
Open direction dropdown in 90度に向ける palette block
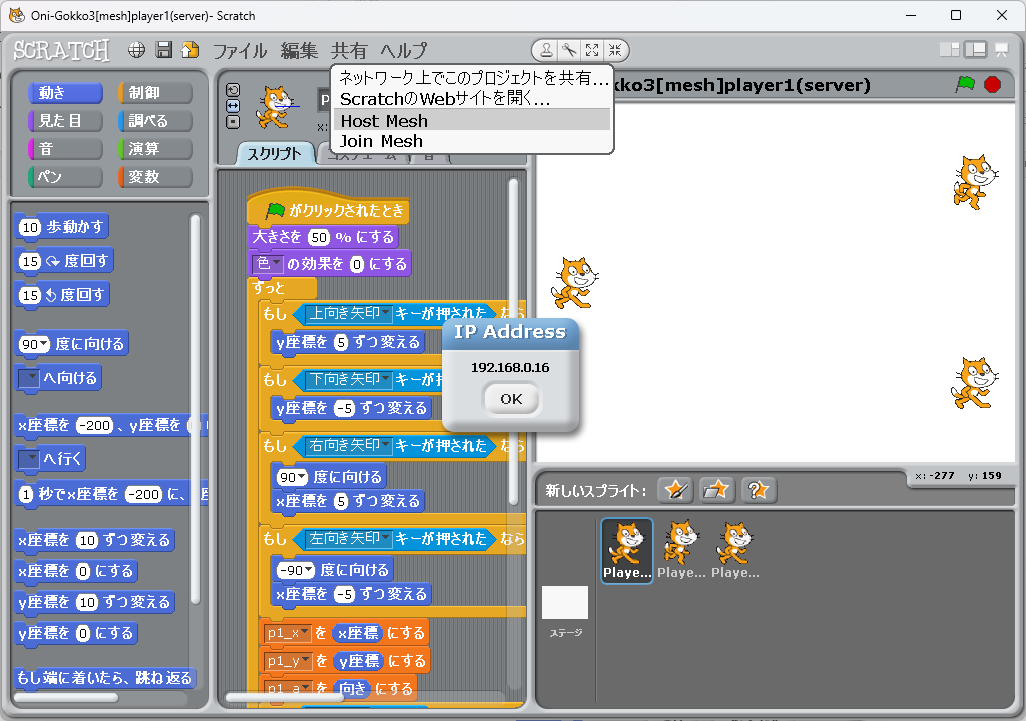click(x=44, y=344)
